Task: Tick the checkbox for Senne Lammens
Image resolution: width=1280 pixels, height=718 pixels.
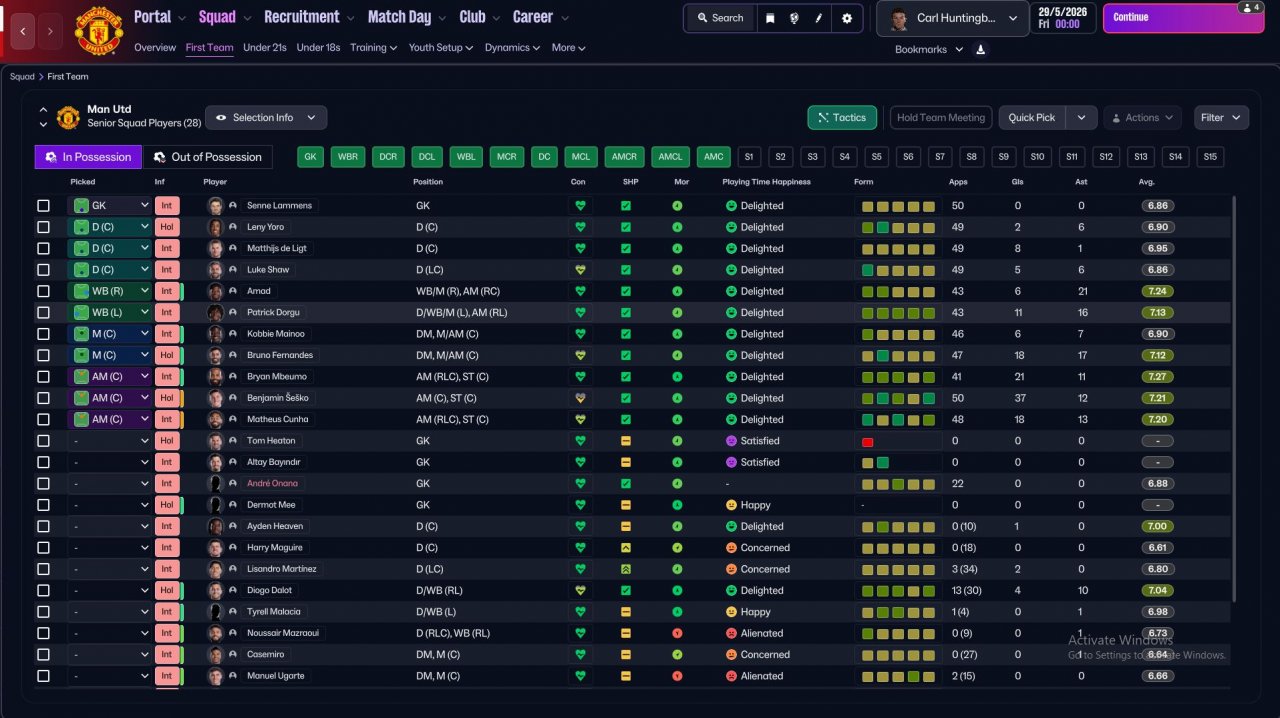Action: tap(43, 206)
